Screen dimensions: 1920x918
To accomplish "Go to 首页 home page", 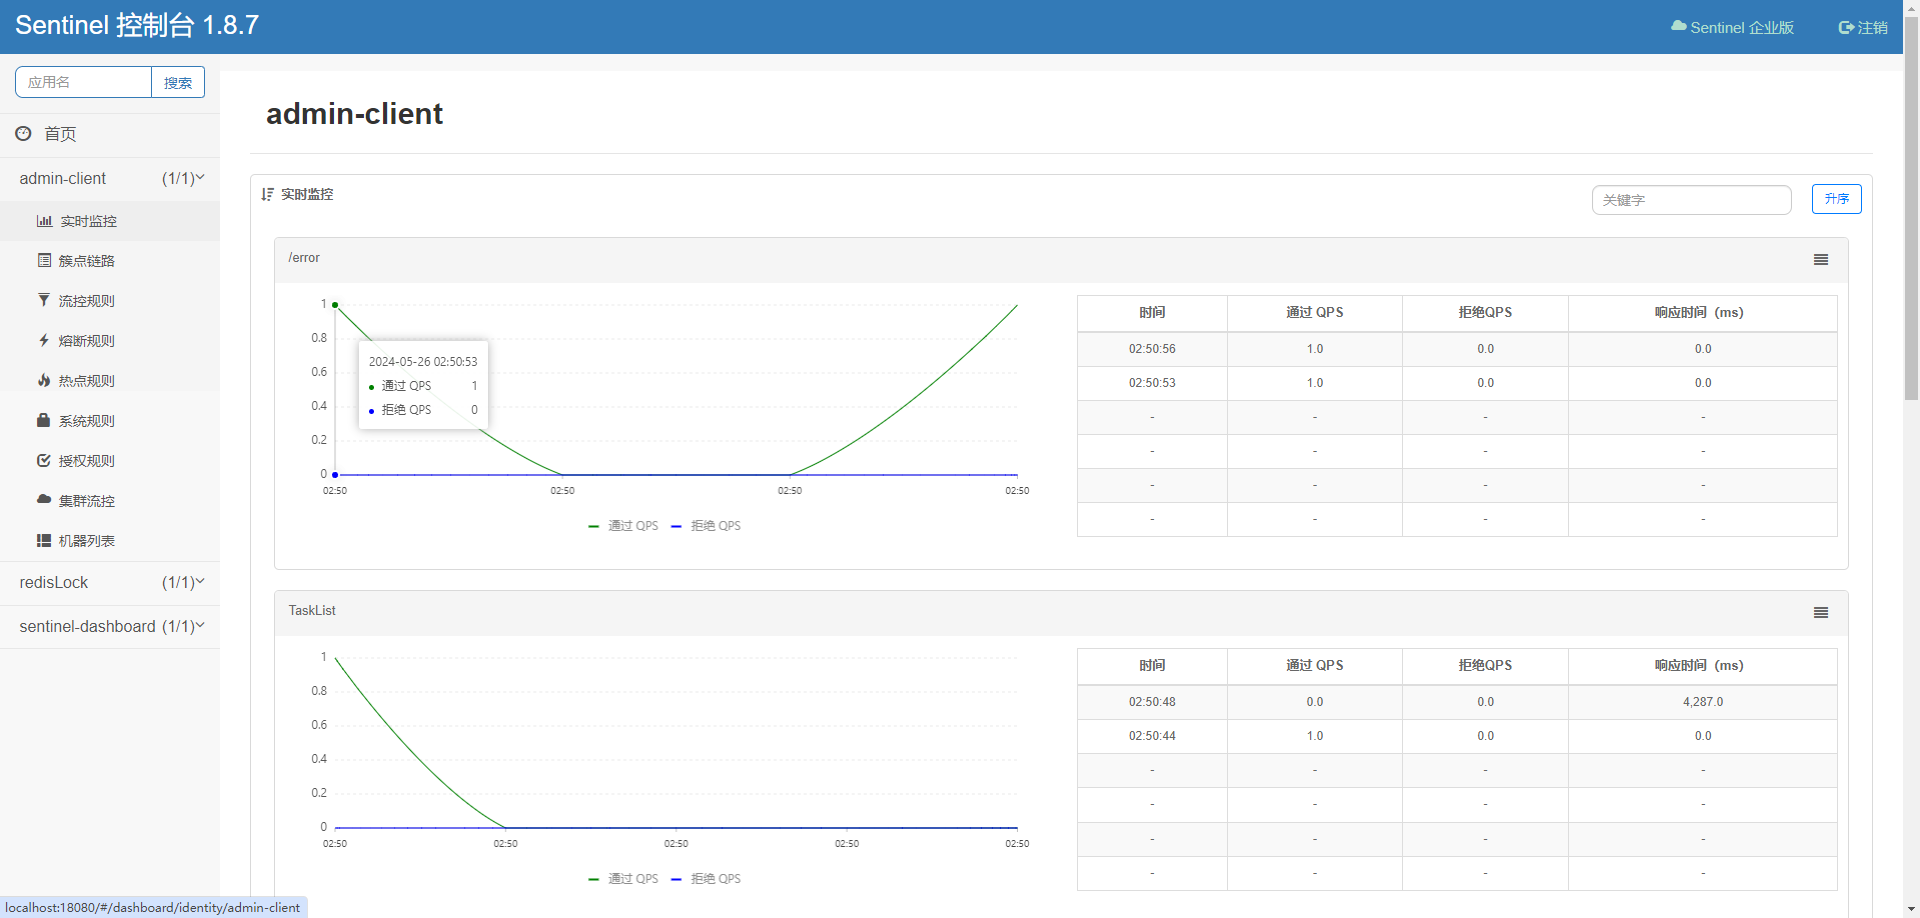I will point(110,134).
